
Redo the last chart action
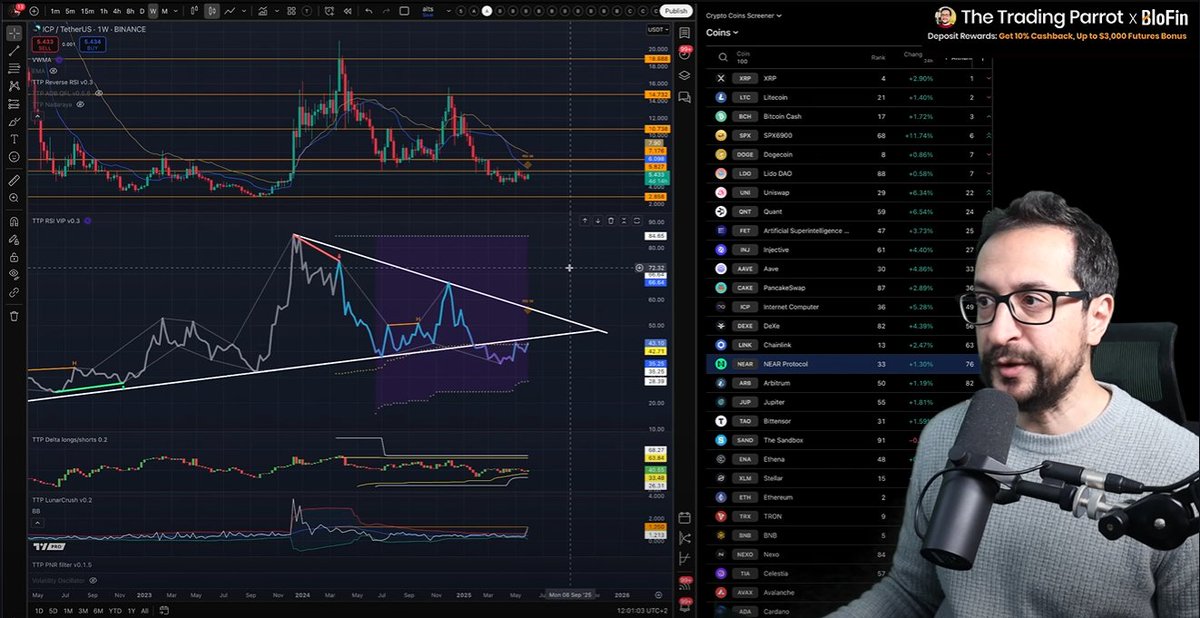(386, 11)
